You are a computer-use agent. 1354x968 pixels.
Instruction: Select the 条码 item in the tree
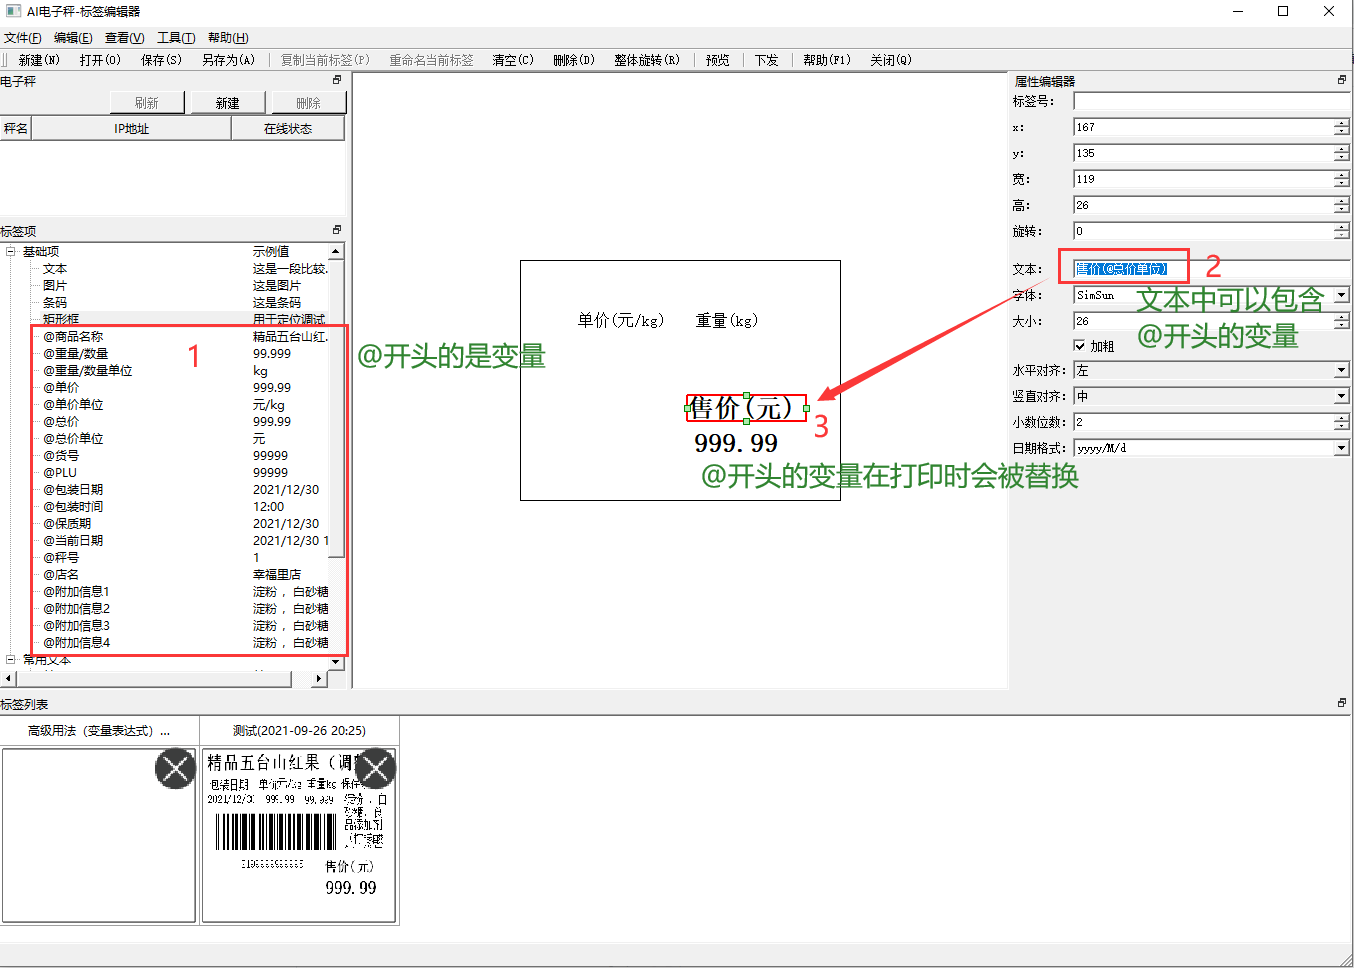click(55, 303)
